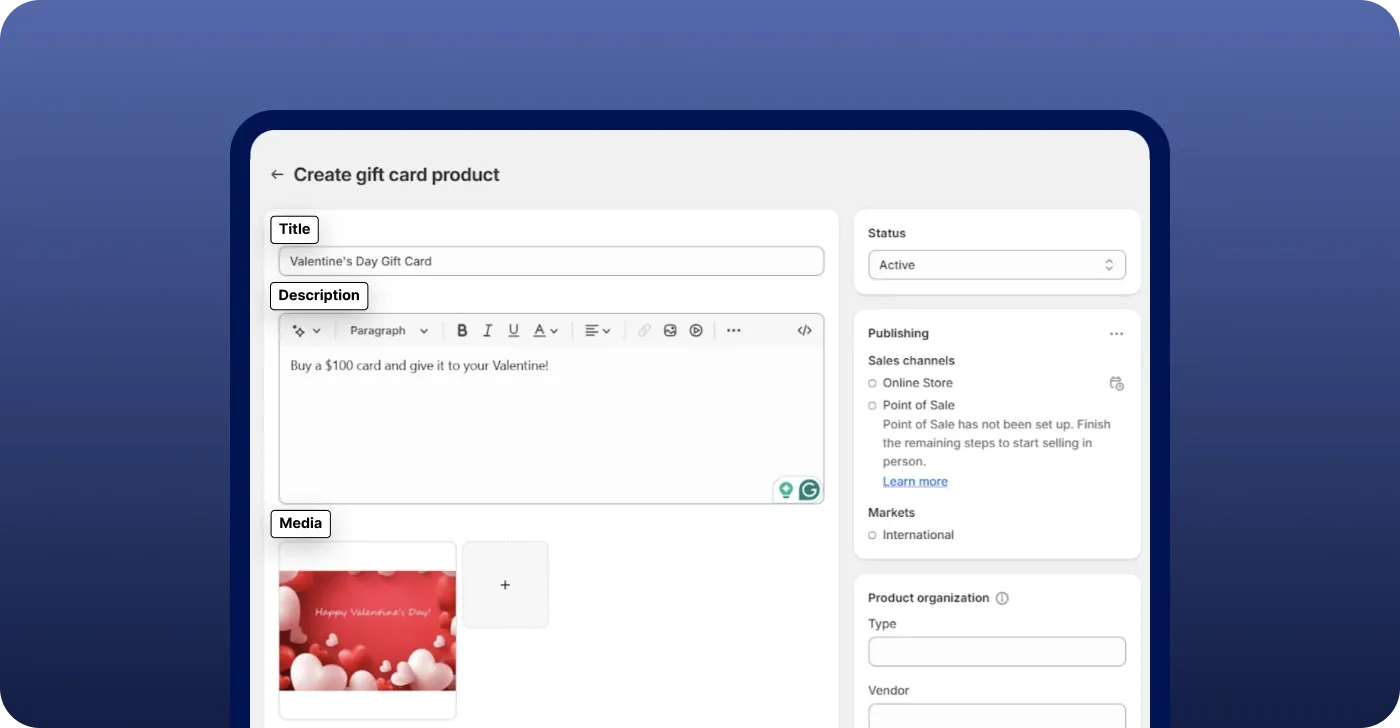Apply italic formatting
This screenshot has width=1400, height=728.
[x=487, y=330]
